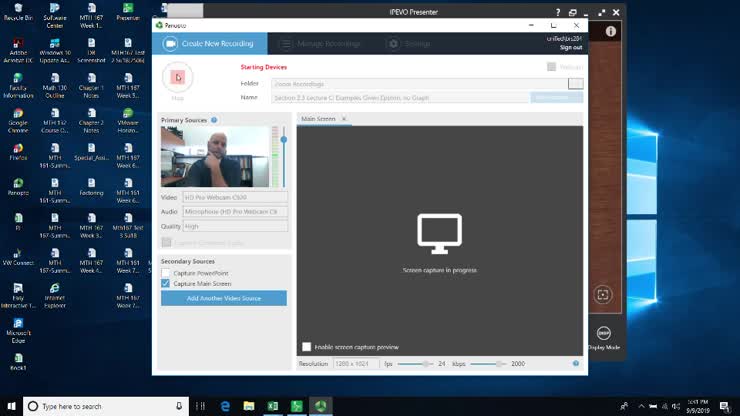Screen dimensions: 740x416
Task: Enable screen capture preview checkbox
Action: pos(306,347)
